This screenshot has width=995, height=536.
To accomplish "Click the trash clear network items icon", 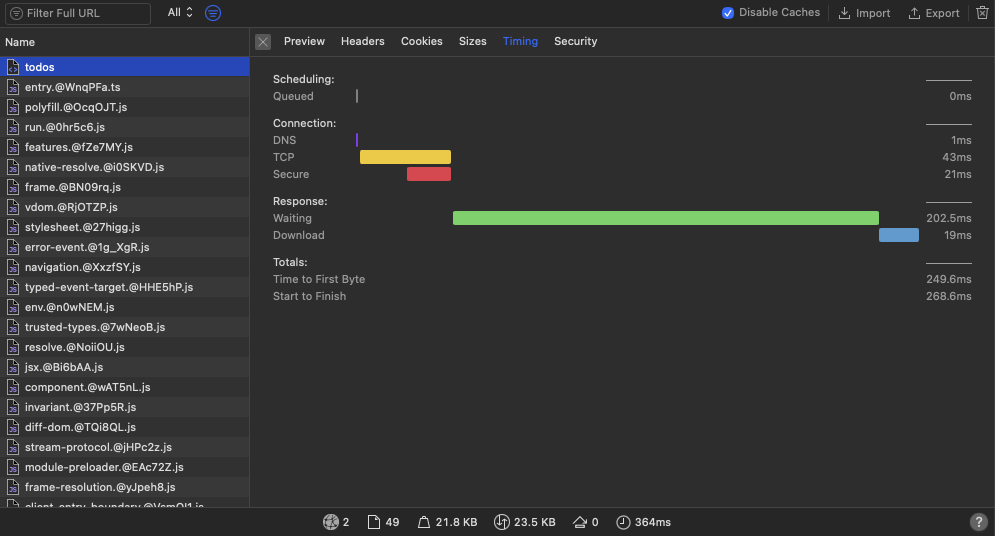I will click(x=982, y=13).
